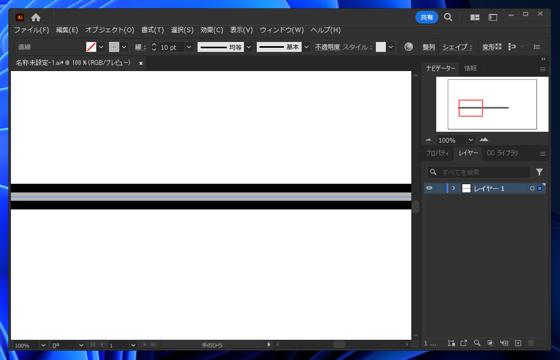
Task: Click the create new sublayer icon
Action: click(x=504, y=343)
